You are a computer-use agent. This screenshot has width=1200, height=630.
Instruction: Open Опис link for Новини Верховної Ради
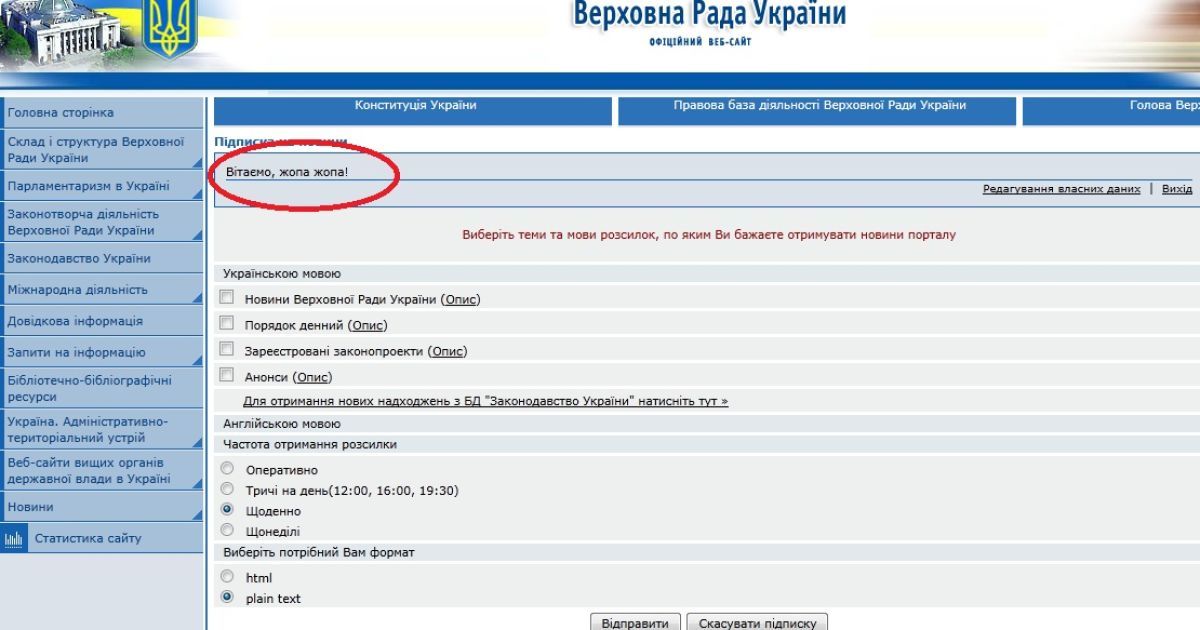(x=460, y=299)
